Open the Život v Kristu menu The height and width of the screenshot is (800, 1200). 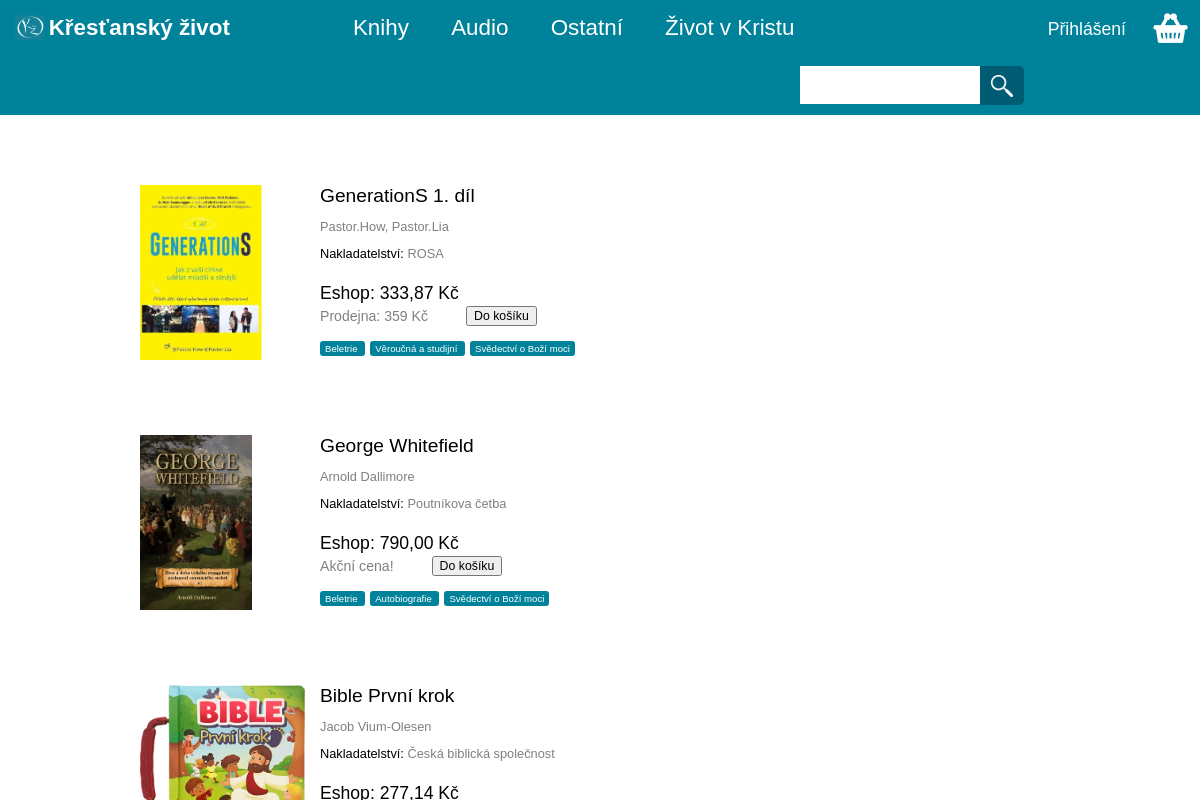tap(730, 28)
